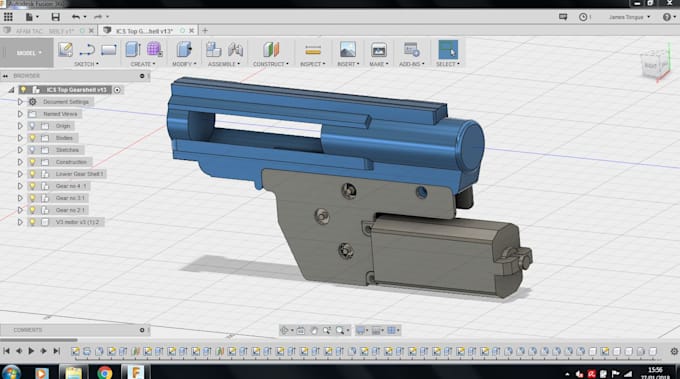Expand the Document Settings node
The height and width of the screenshot is (379, 680).
[20, 102]
